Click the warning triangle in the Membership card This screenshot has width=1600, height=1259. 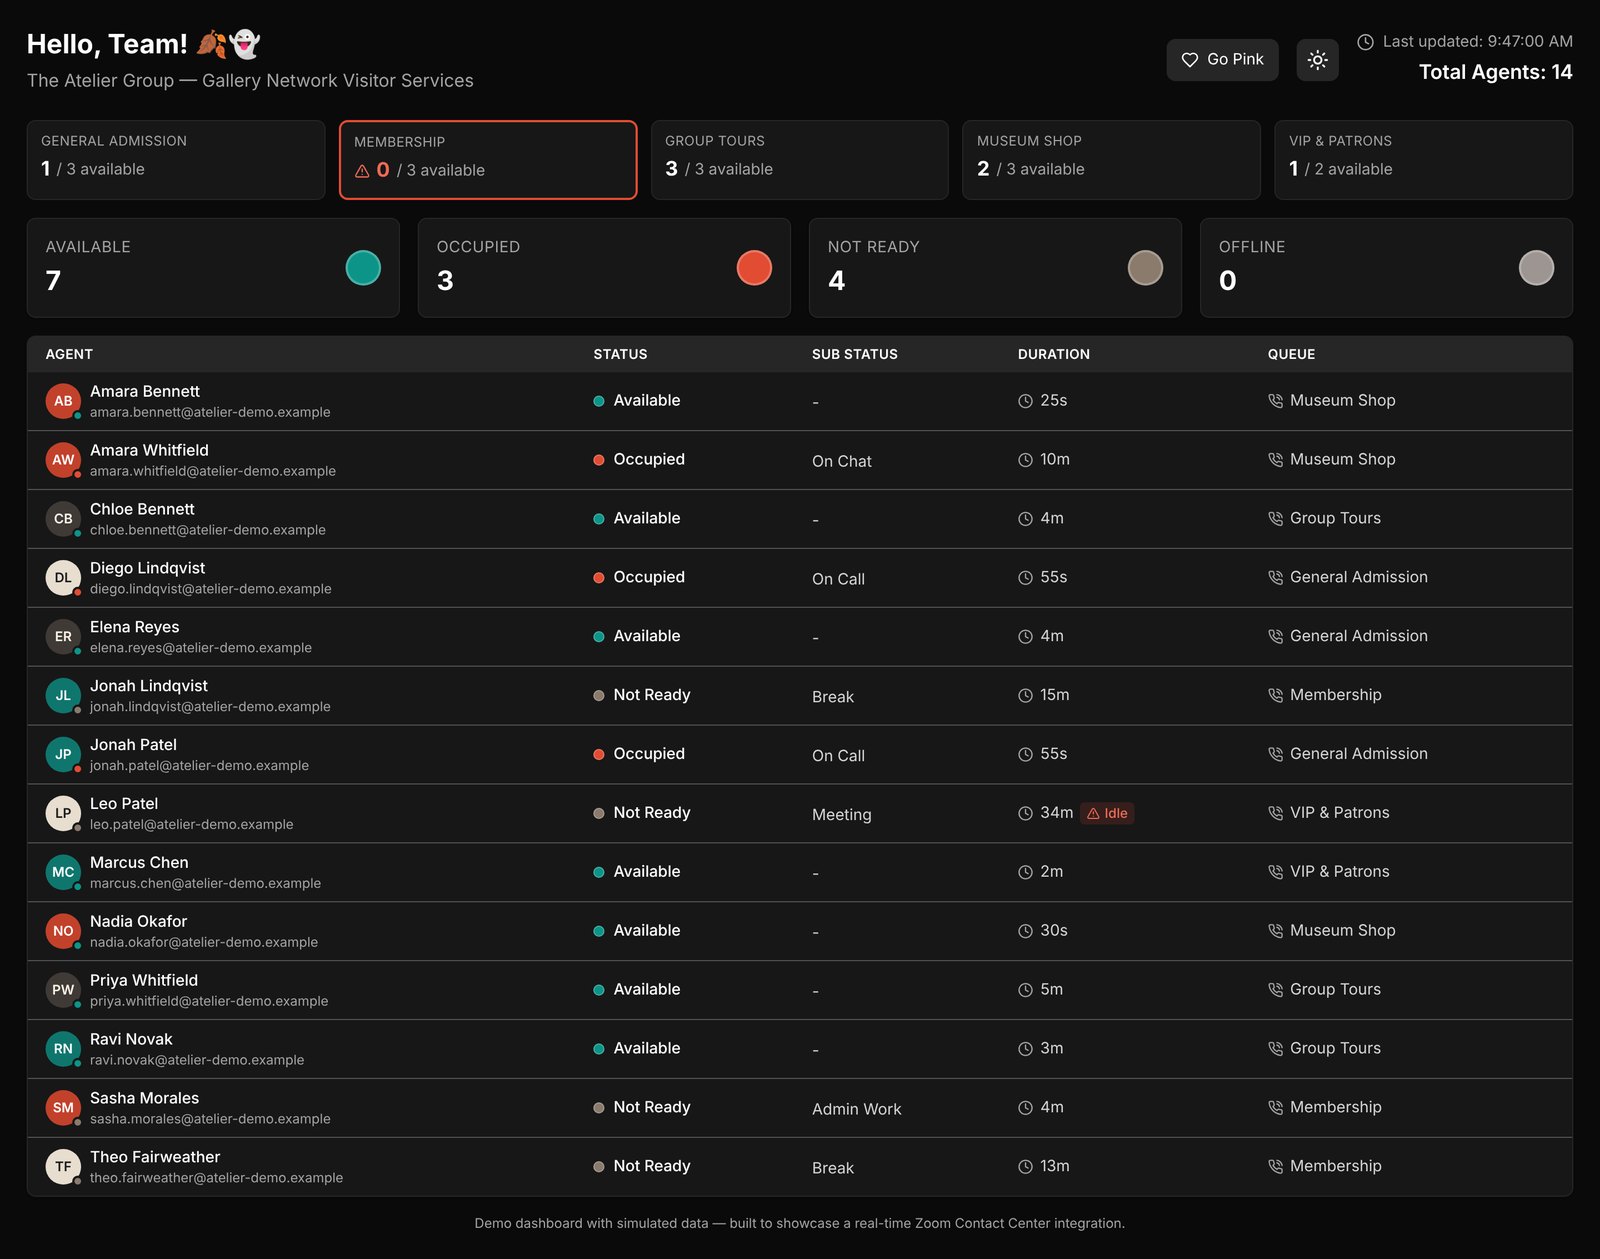pyautogui.click(x=362, y=171)
